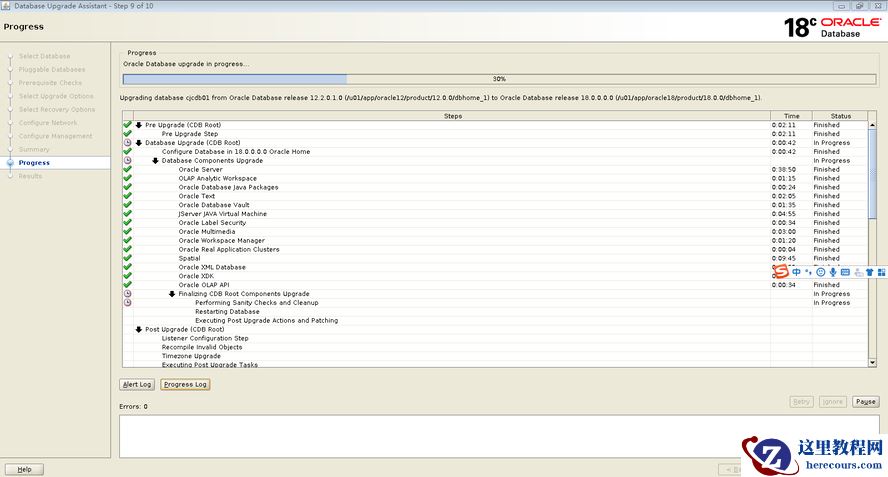The width and height of the screenshot is (888, 477).
Task: Collapse Database Components Upgrade node
Action: pyautogui.click(x=155, y=160)
